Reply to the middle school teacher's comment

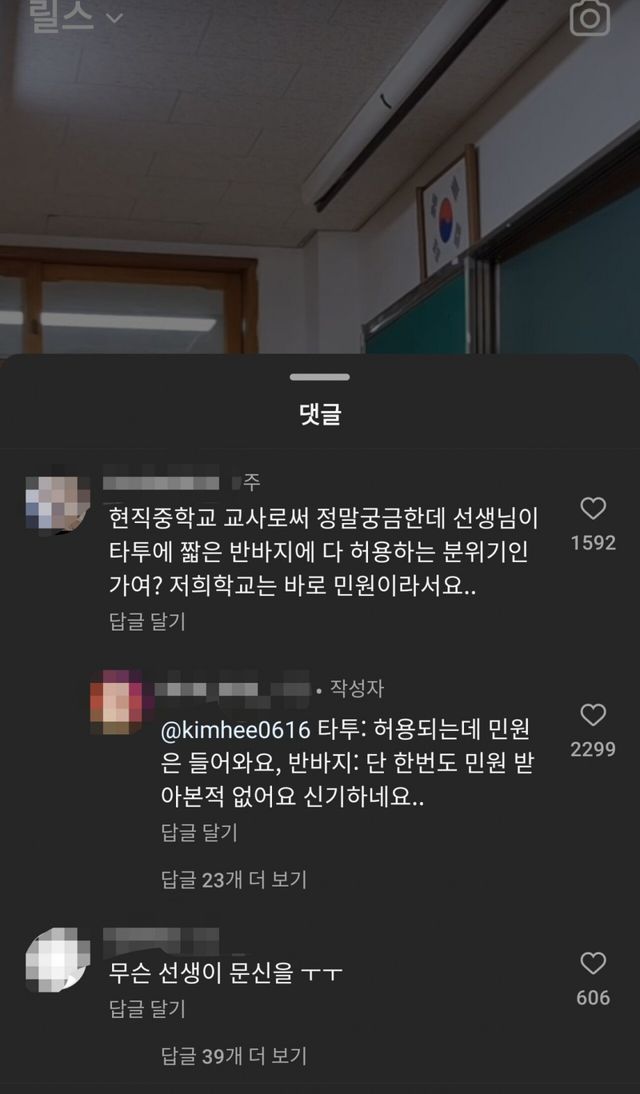coord(147,621)
